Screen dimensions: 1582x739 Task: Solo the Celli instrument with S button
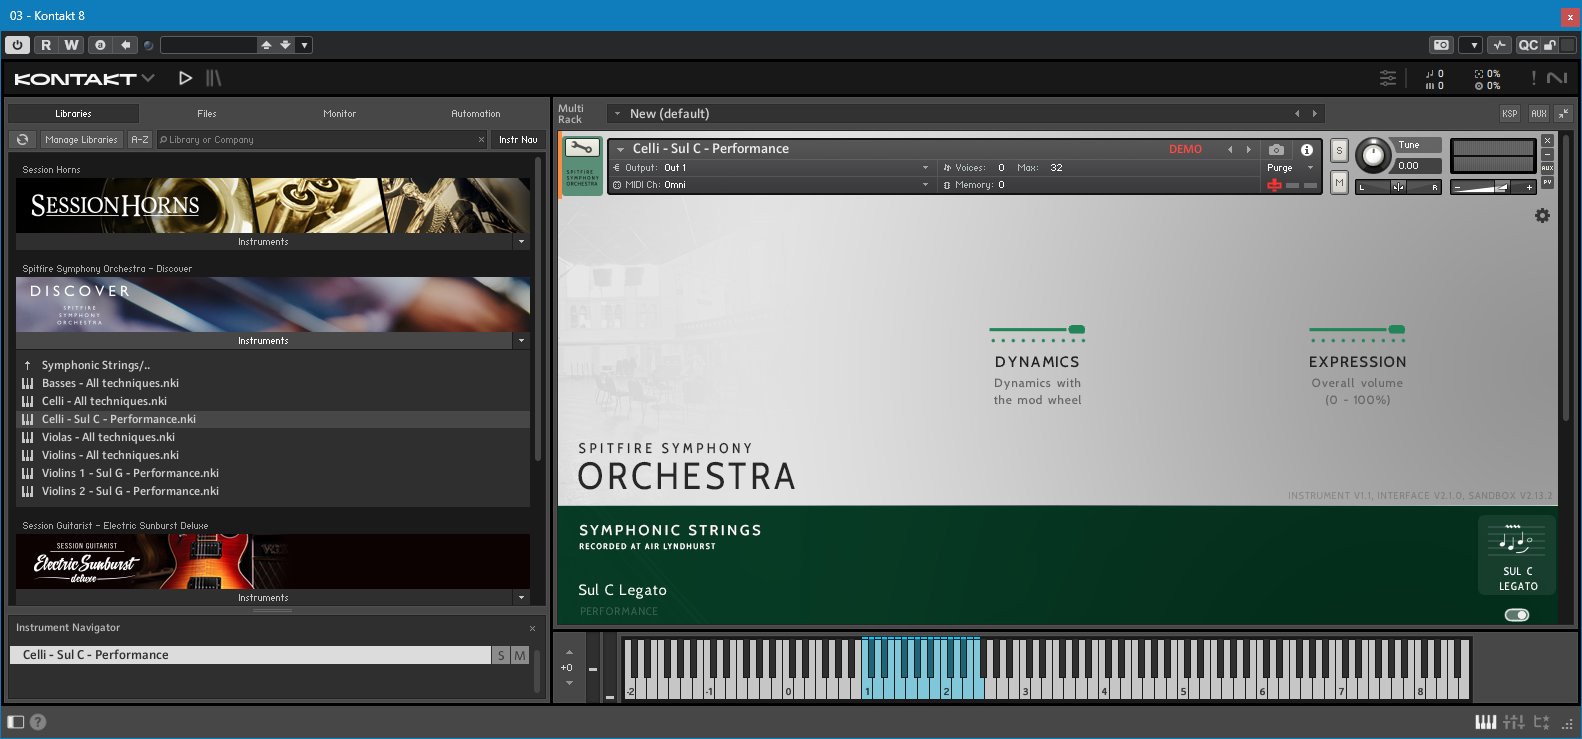click(x=1339, y=151)
